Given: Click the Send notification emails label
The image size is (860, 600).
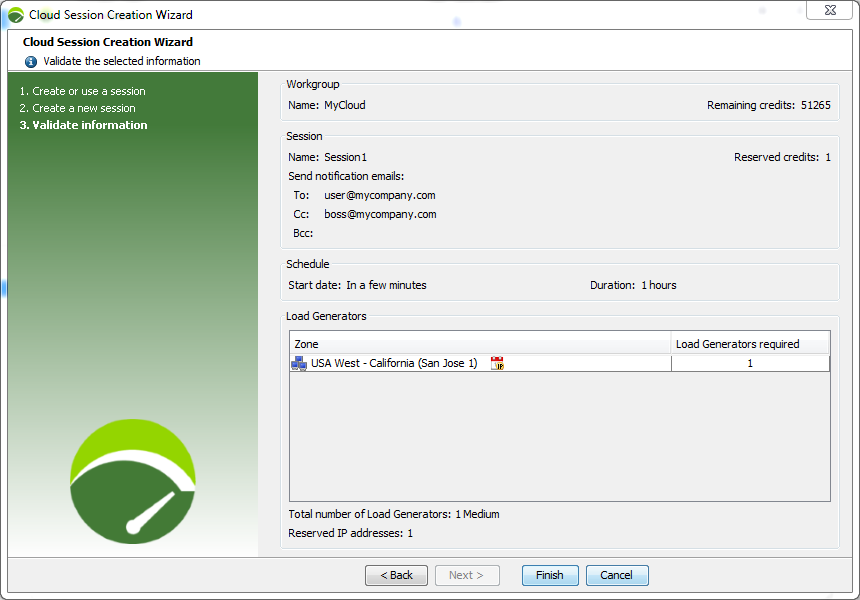Looking at the screenshot, I should (346, 176).
